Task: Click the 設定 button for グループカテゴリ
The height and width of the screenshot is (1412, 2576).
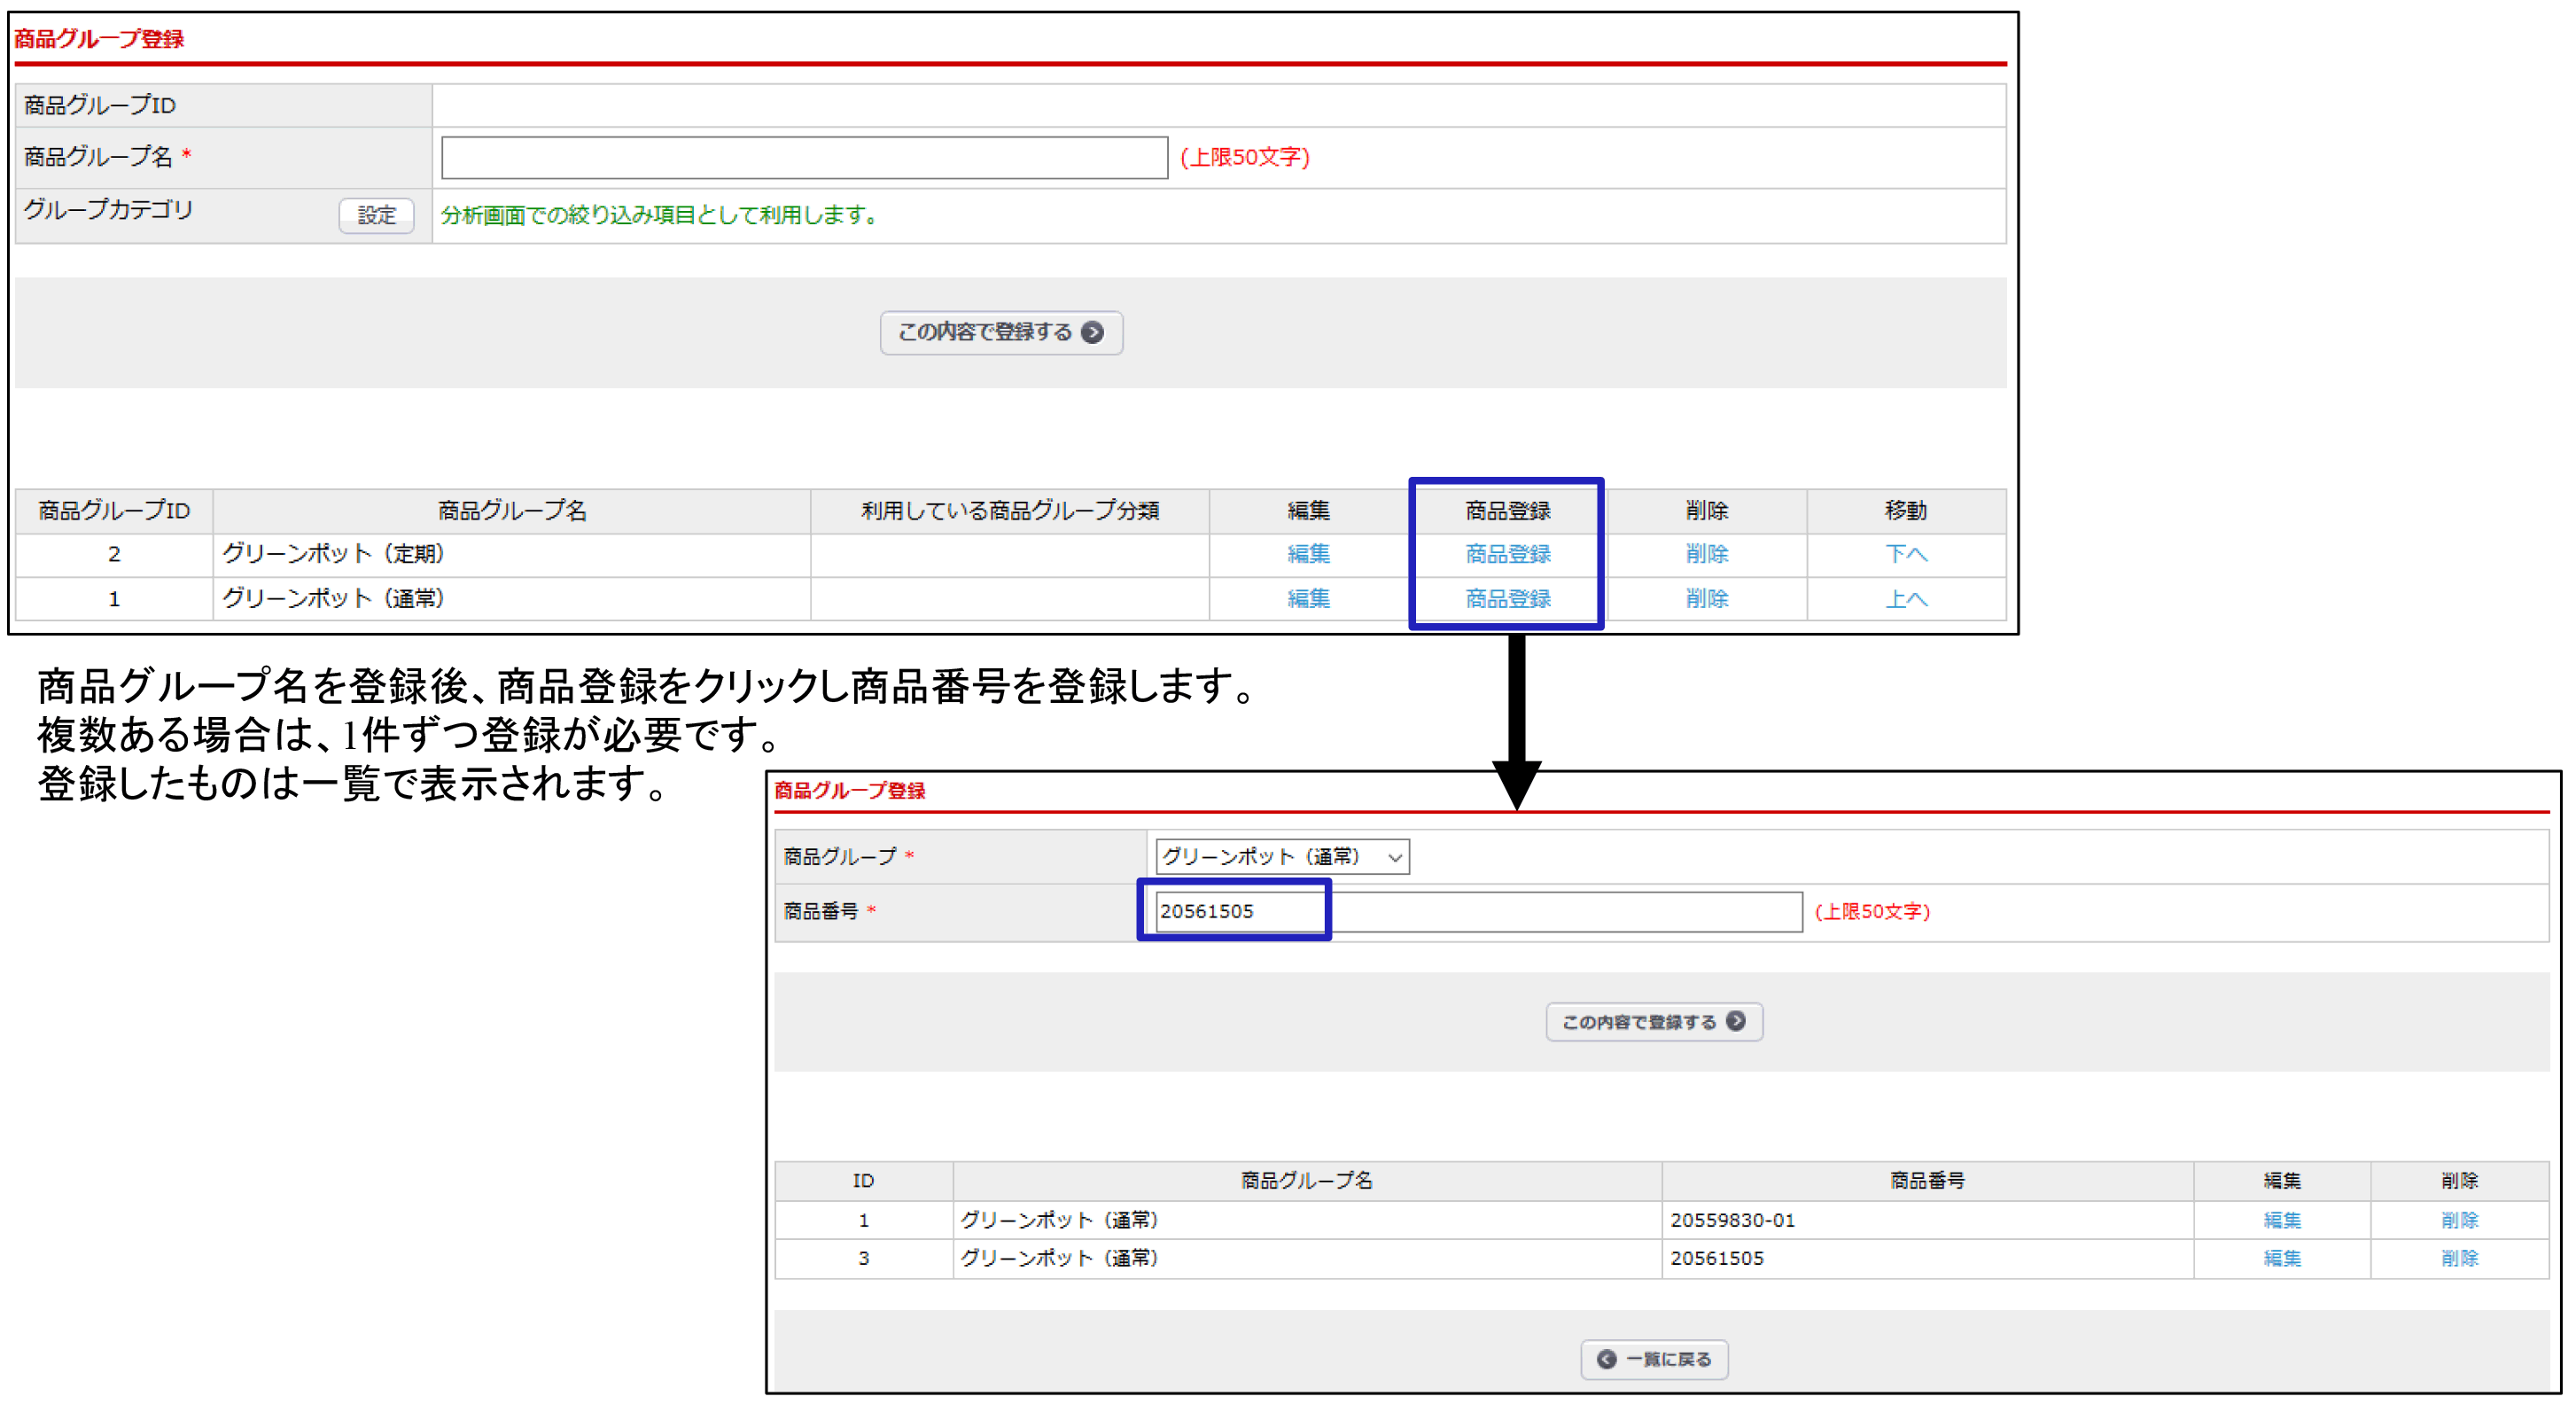Action: (x=376, y=215)
